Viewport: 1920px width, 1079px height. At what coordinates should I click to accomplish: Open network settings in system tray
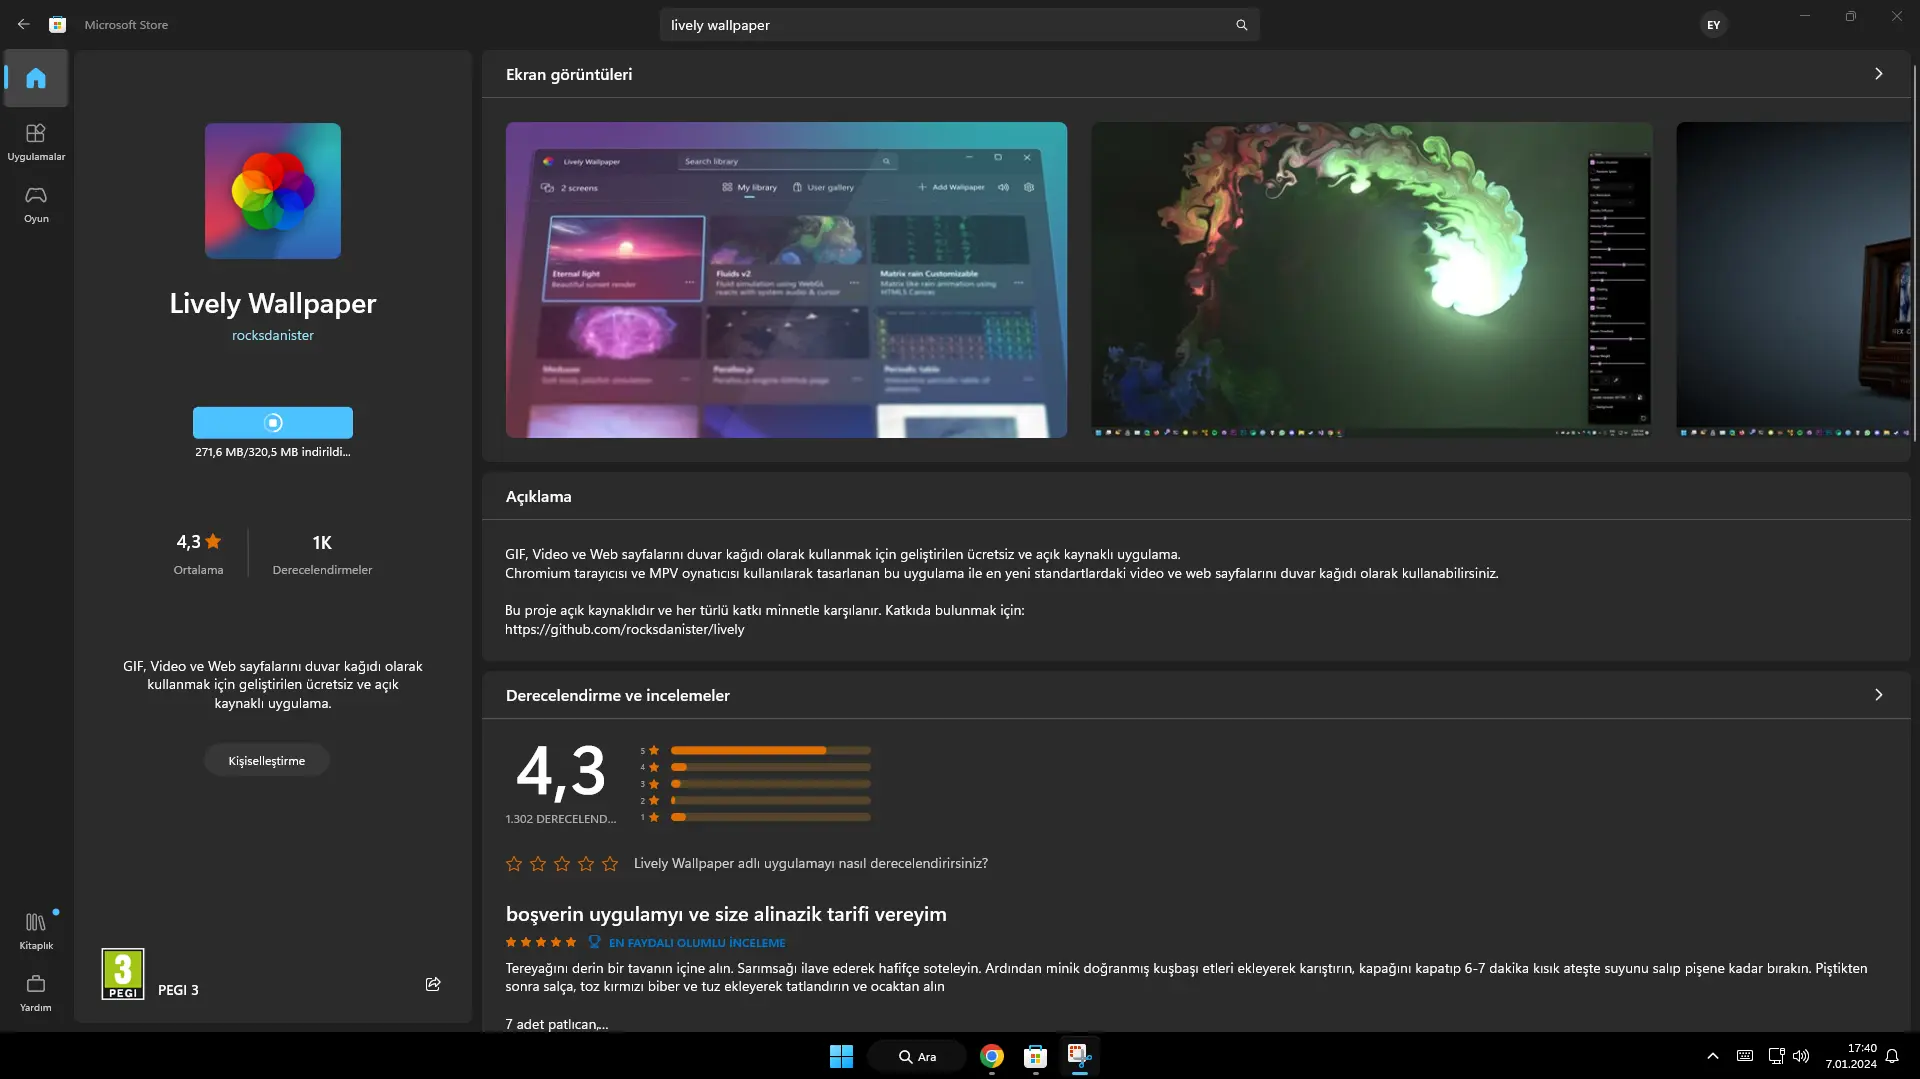point(1776,1056)
